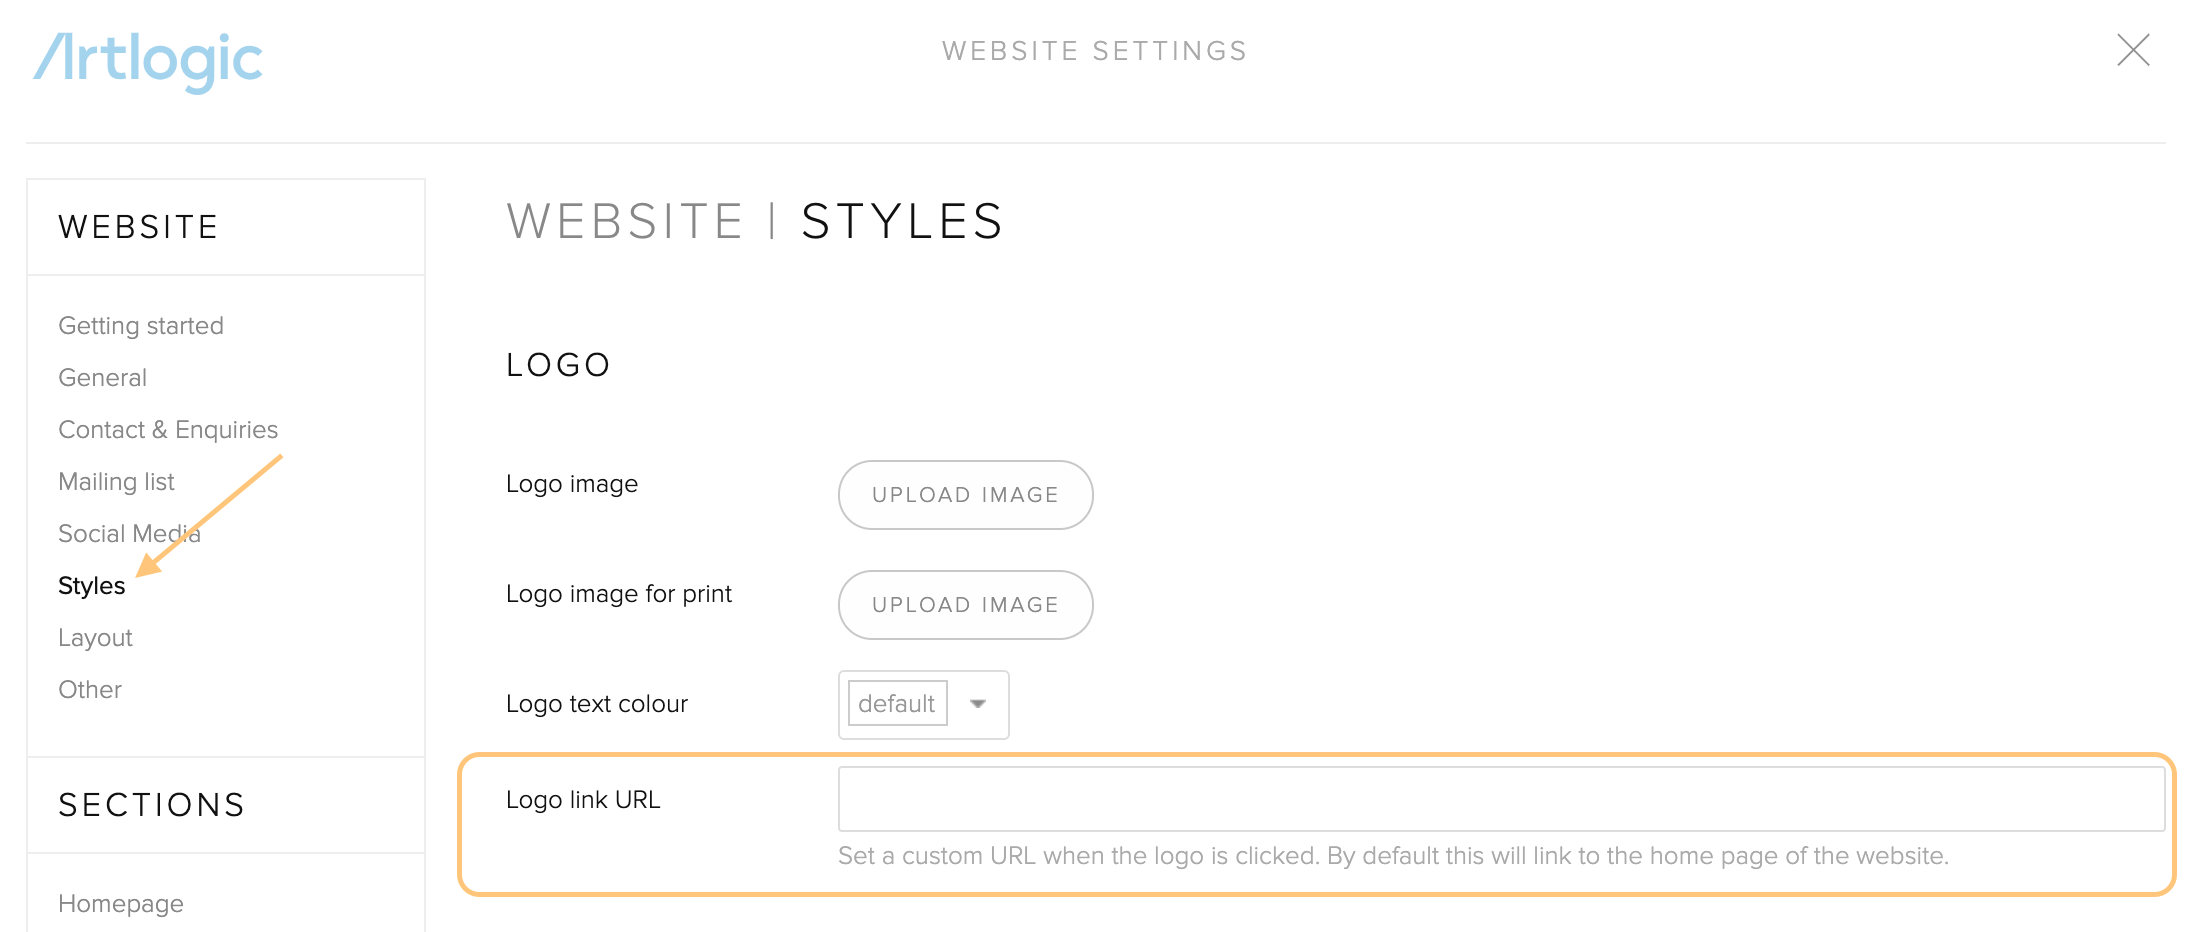This screenshot has width=2188, height=932.
Task: Click the default colour value box
Action: 897,704
